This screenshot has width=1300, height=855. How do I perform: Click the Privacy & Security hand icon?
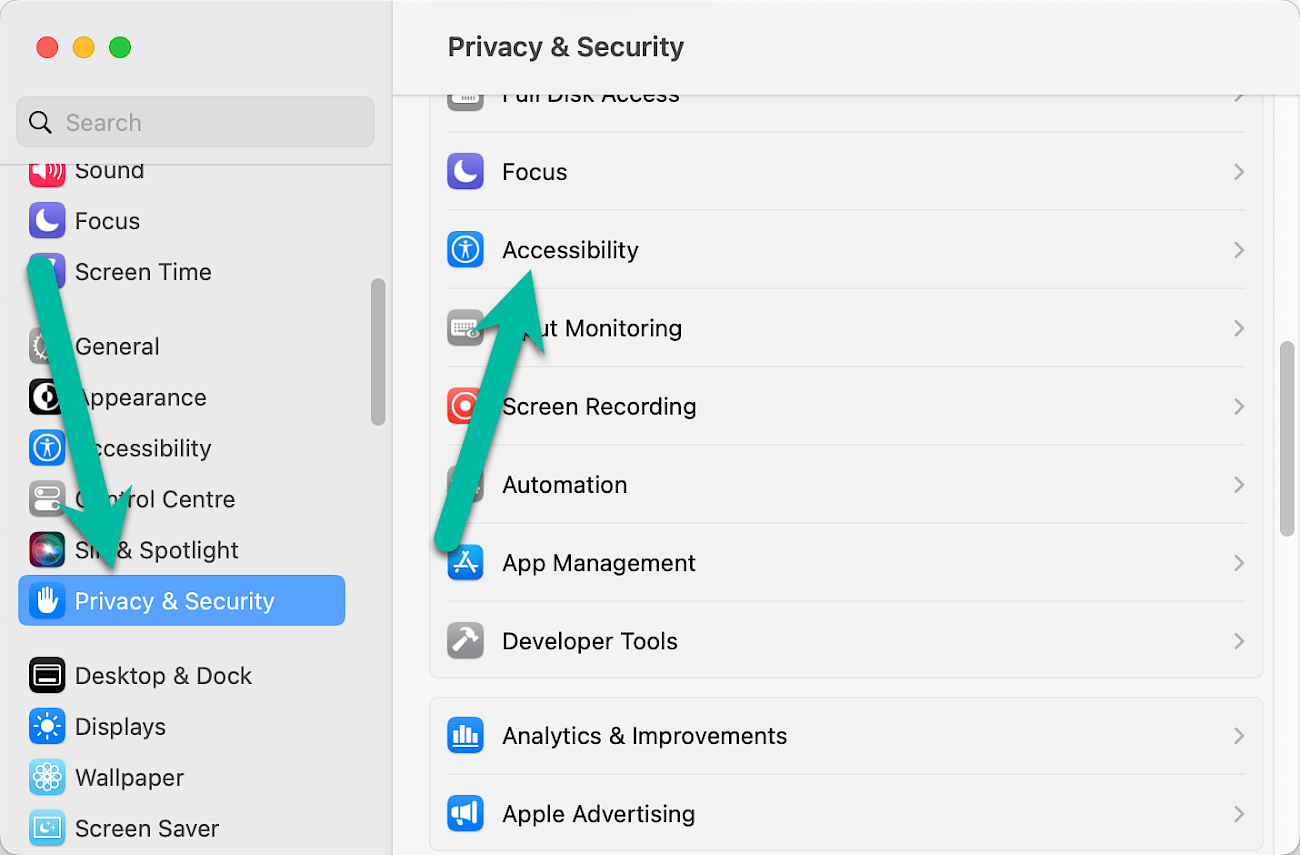tap(47, 601)
